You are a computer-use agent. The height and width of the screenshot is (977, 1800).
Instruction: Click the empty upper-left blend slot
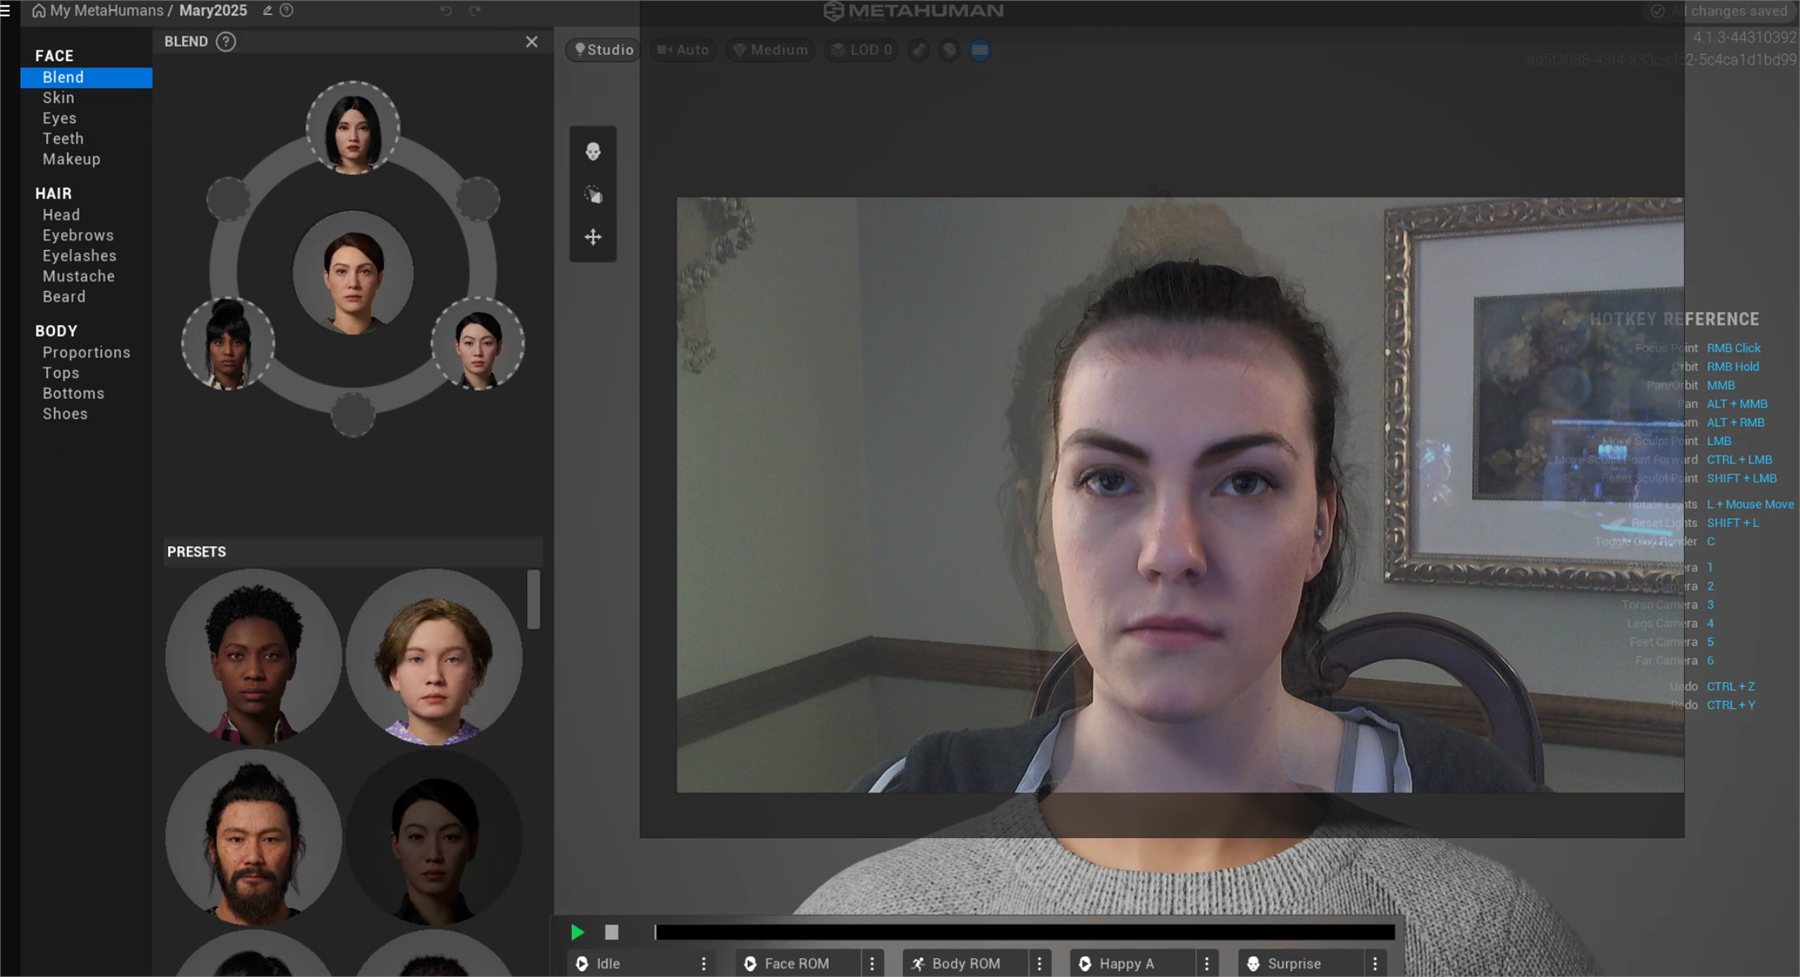[x=228, y=199]
